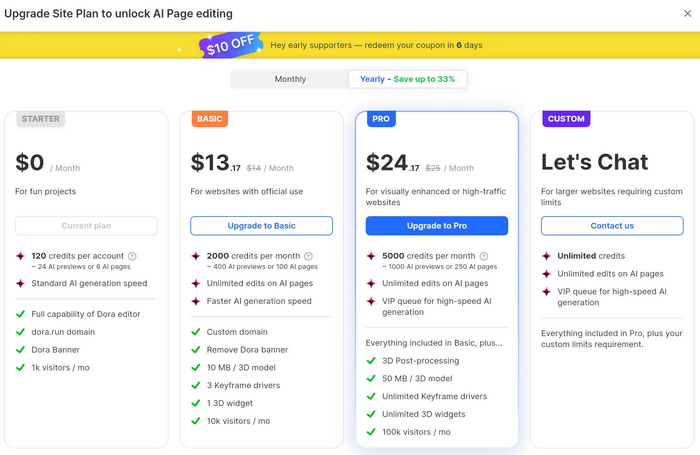Click the STARTER plan label tag
The image size is (700, 455).
tap(40, 119)
